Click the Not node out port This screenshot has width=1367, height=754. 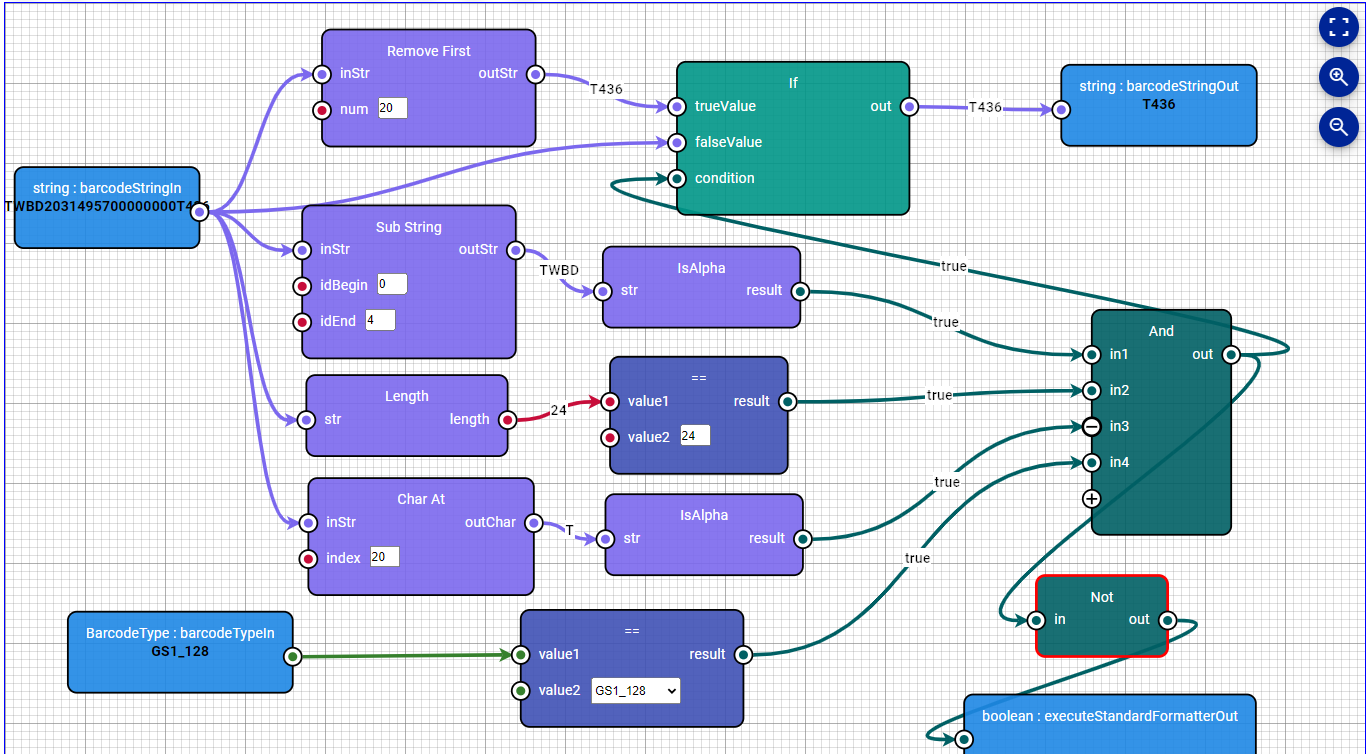point(1166,620)
